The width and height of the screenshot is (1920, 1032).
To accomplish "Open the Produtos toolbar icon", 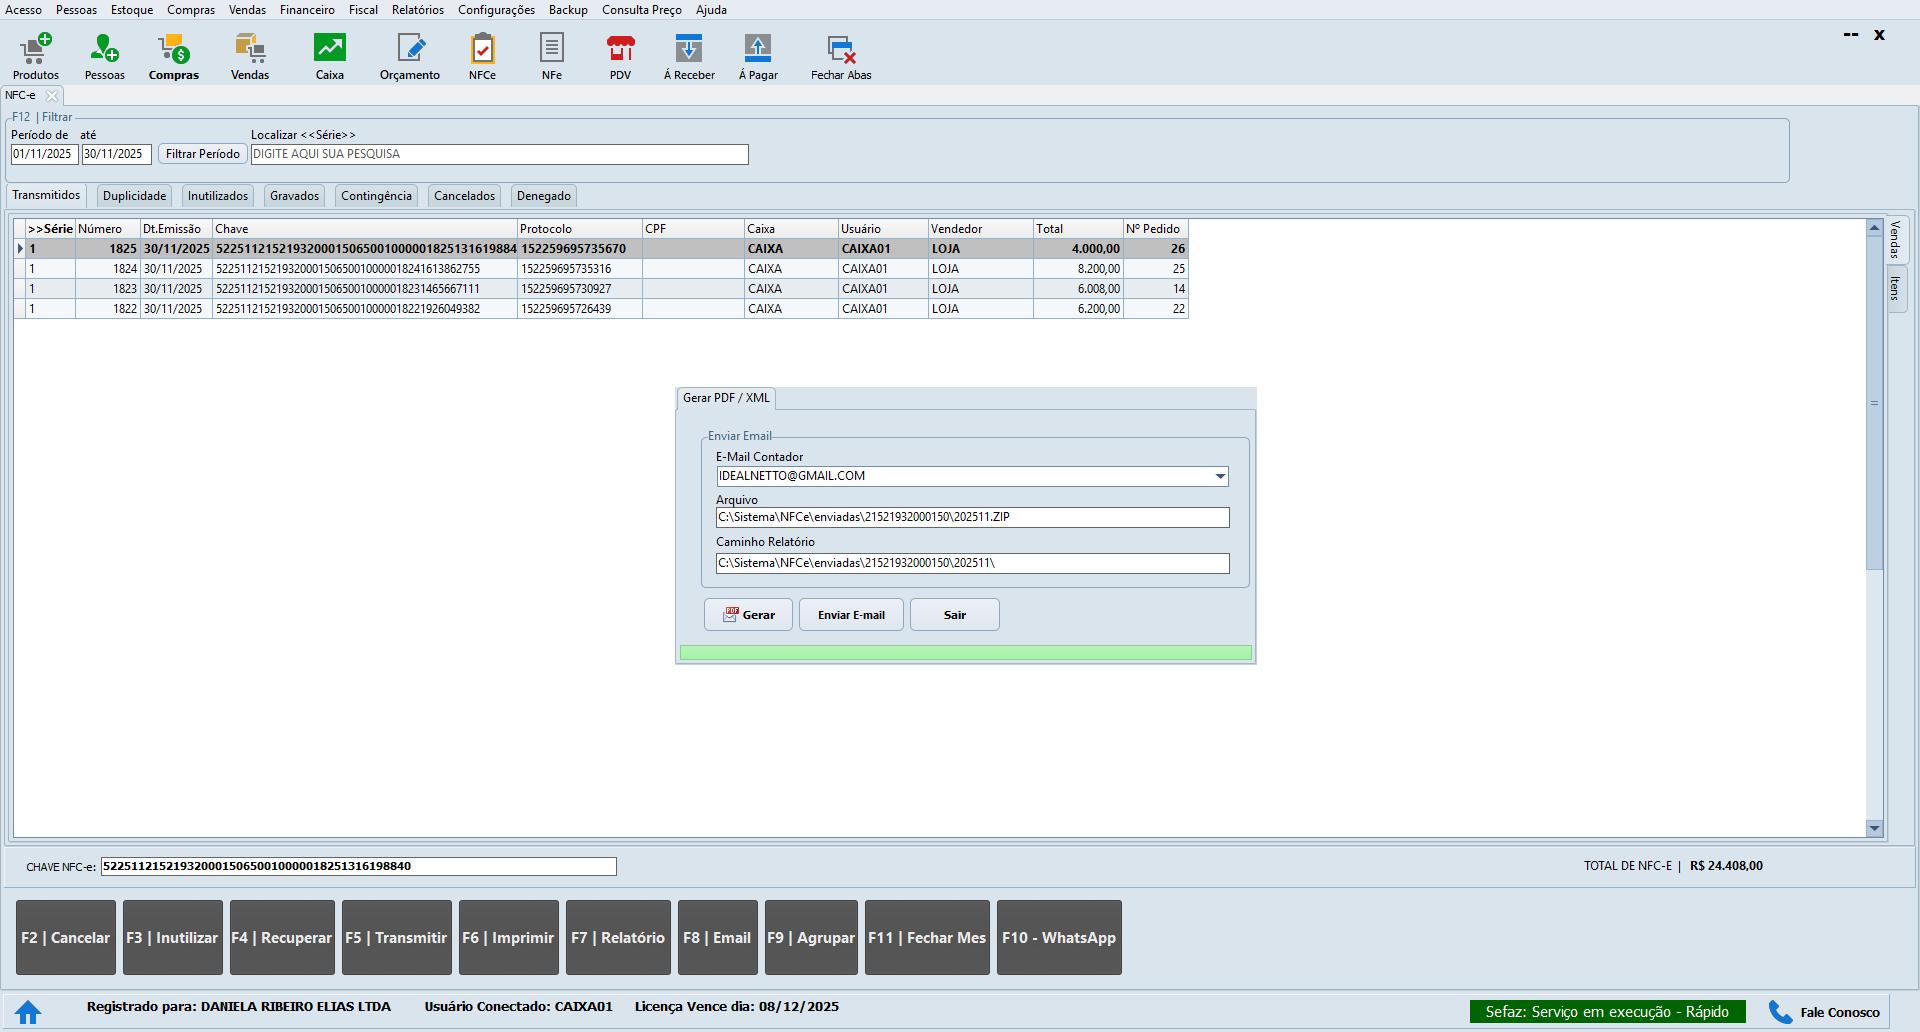I will click(x=36, y=56).
